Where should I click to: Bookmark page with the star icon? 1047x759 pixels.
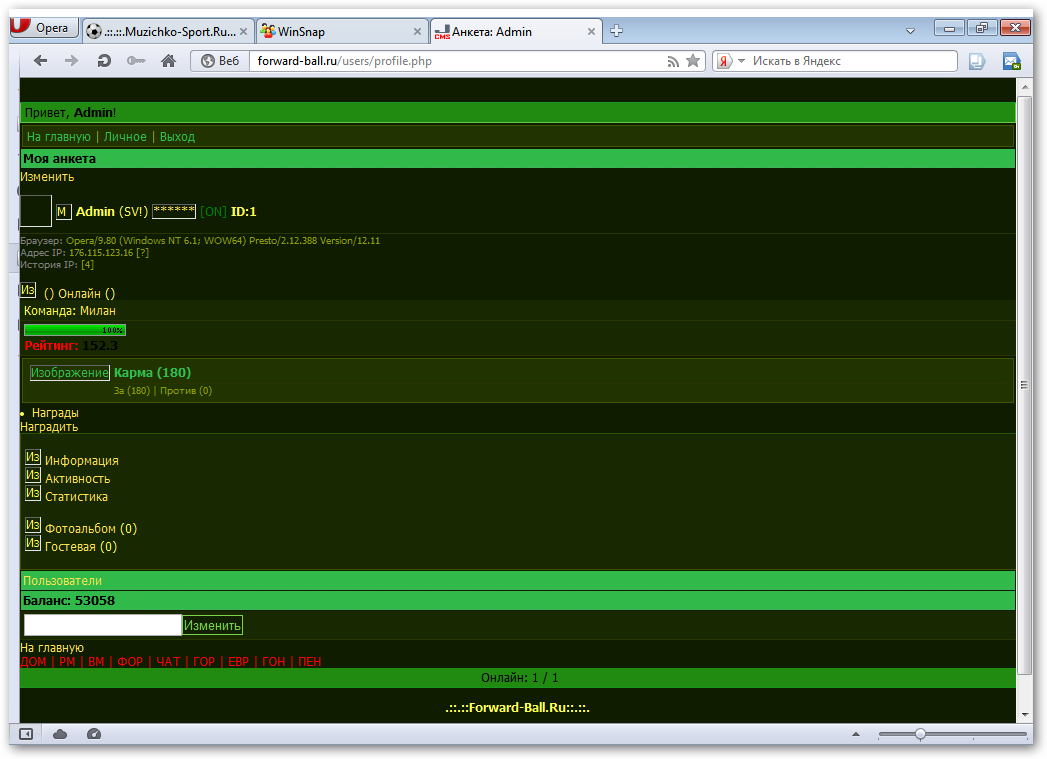point(693,61)
